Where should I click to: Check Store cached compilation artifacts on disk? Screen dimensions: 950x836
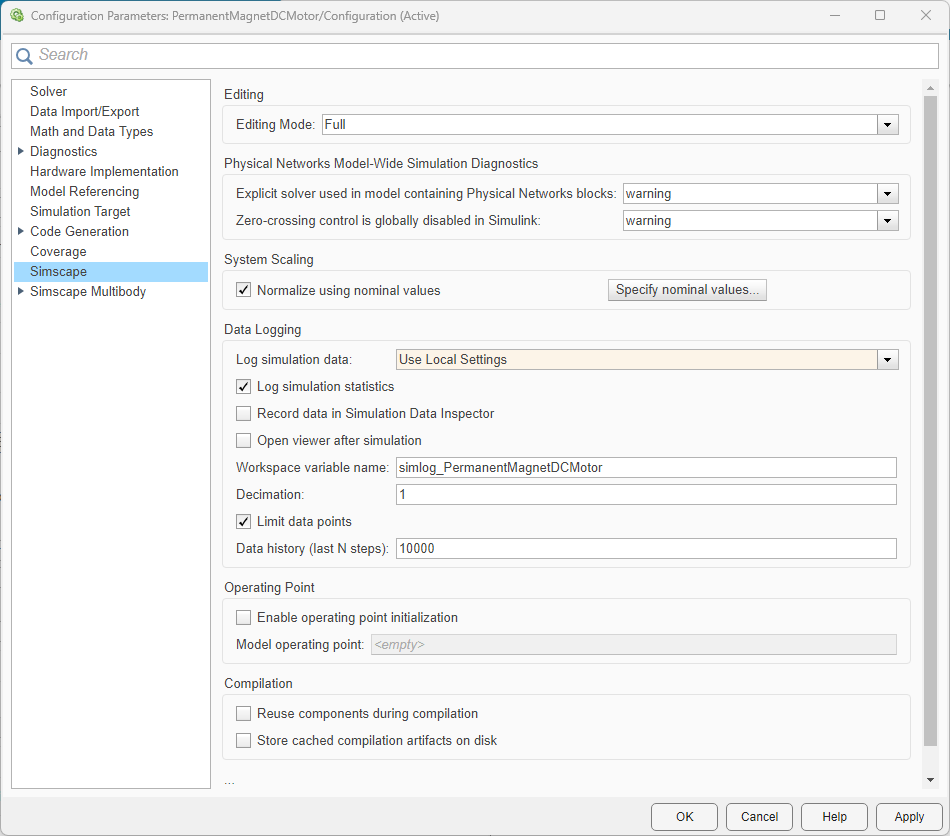pos(244,740)
